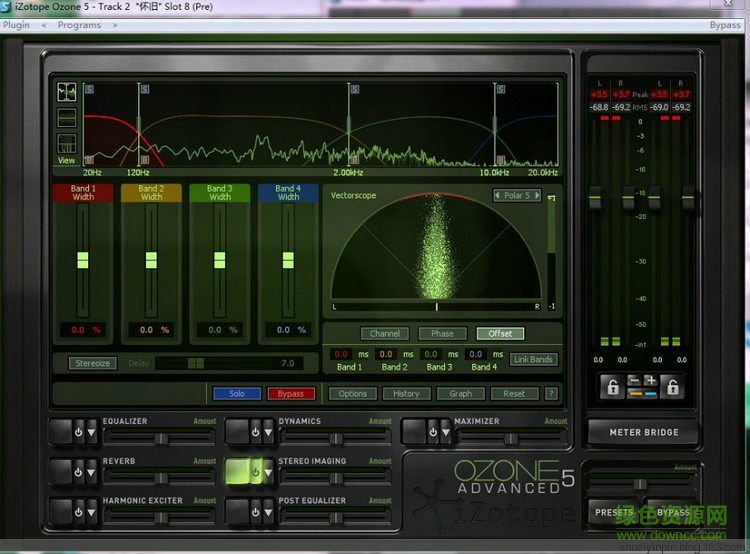The height and width of the screenshot is (554, 750).
Task: Open the Polar S vectorscope mode selector
Action: click(x=517, y=196)
